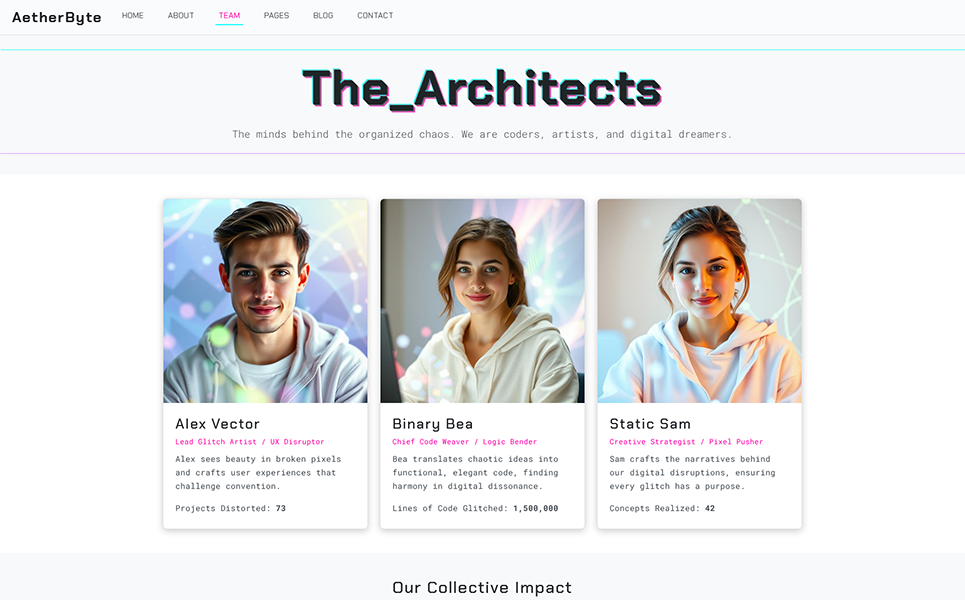Click the Concepts Realized: 42 stat
This screenshot has width=965, height=600.
click(x=662, y=508)
